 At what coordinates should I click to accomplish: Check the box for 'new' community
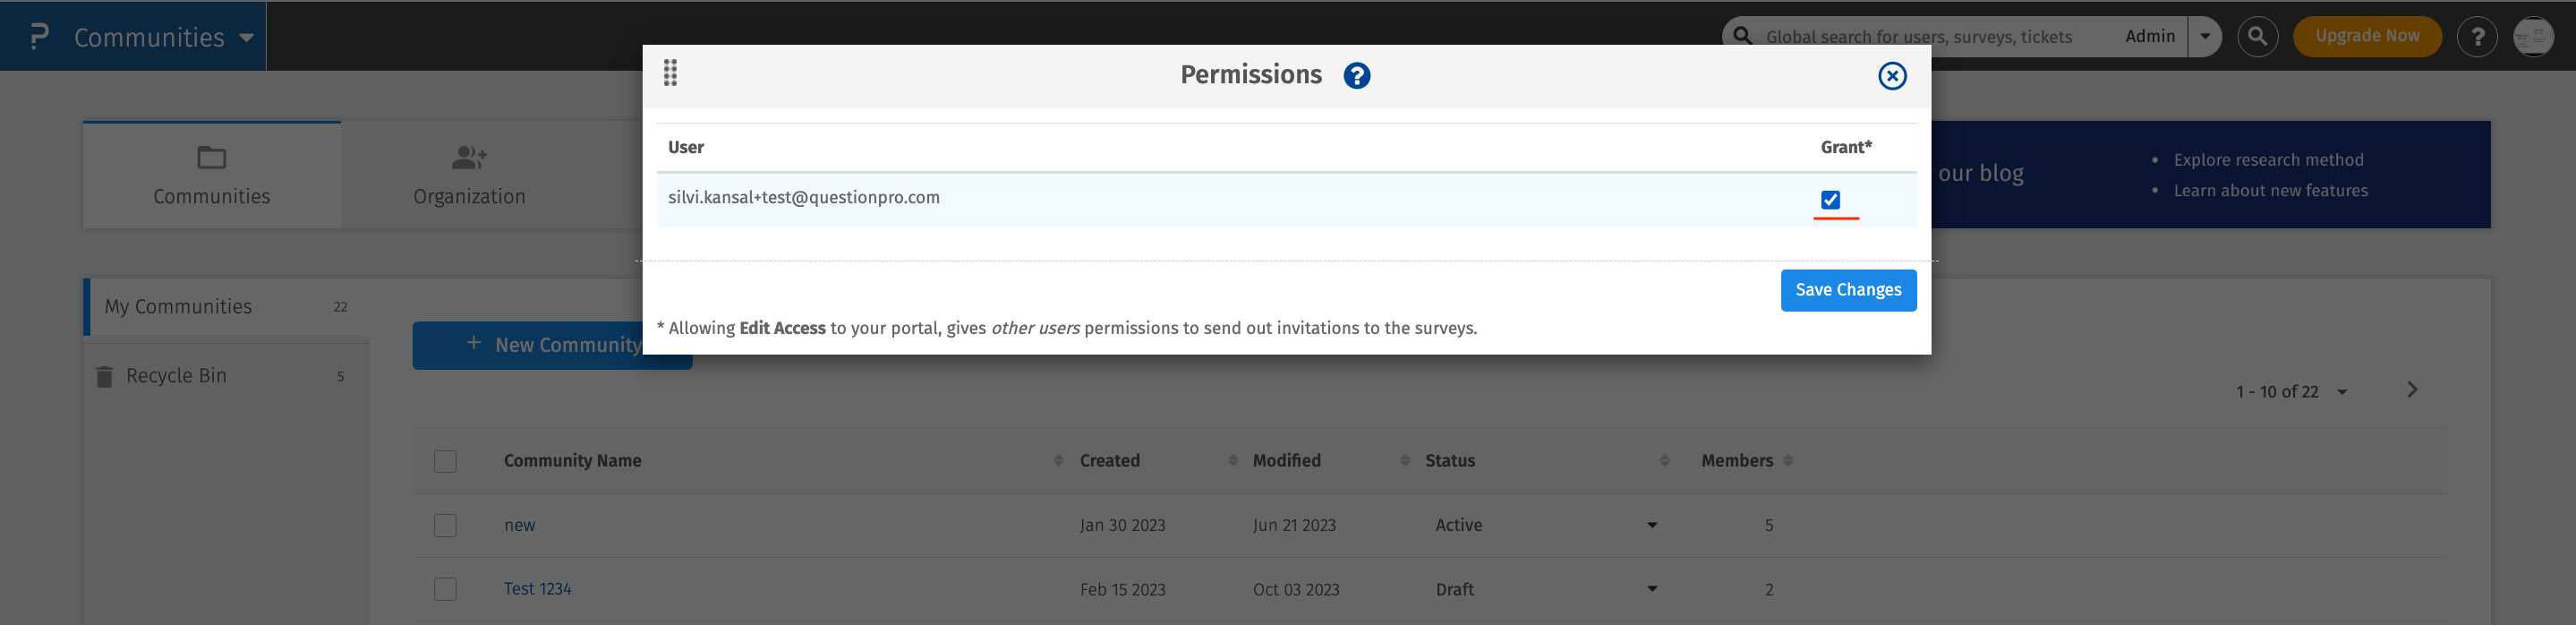click(445, 526)
